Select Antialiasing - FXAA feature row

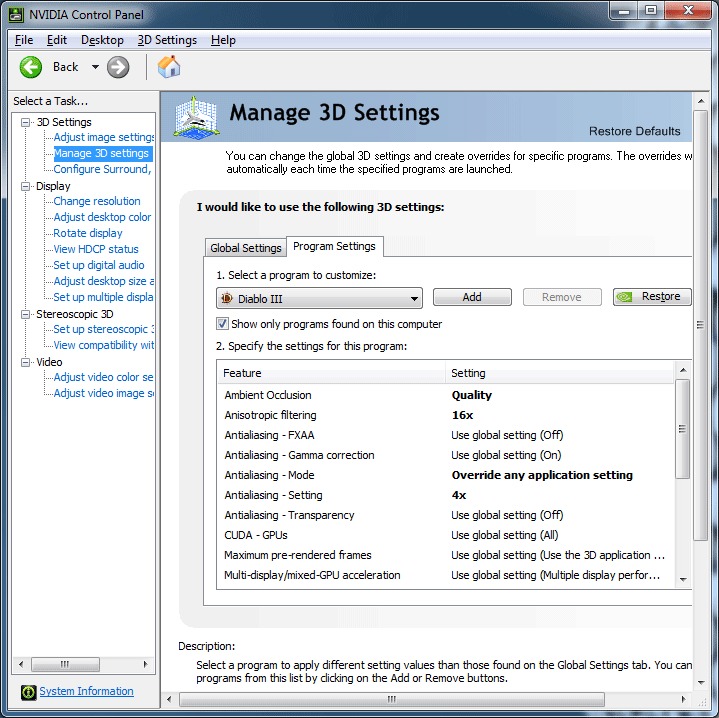click(x=446, y=435)
